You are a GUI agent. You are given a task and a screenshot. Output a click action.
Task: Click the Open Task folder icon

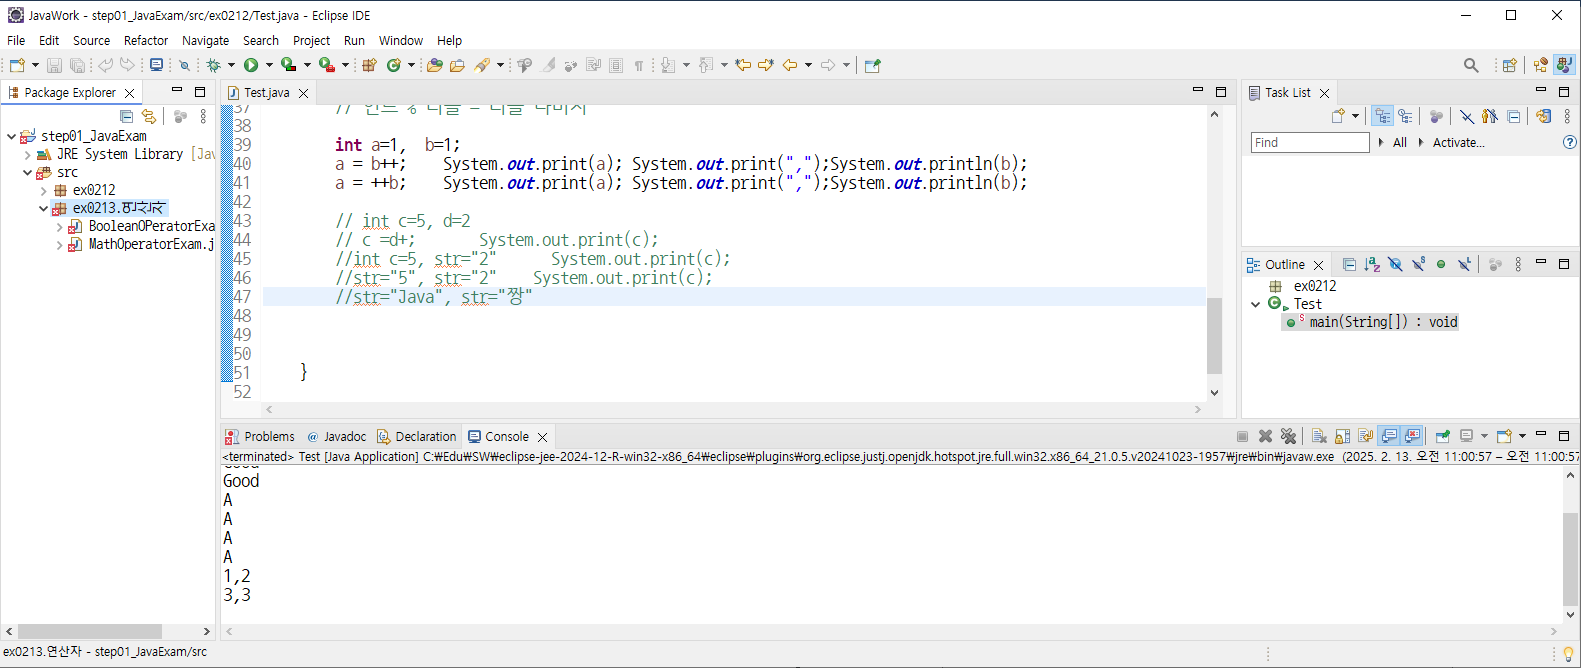[x=457, y=65]
